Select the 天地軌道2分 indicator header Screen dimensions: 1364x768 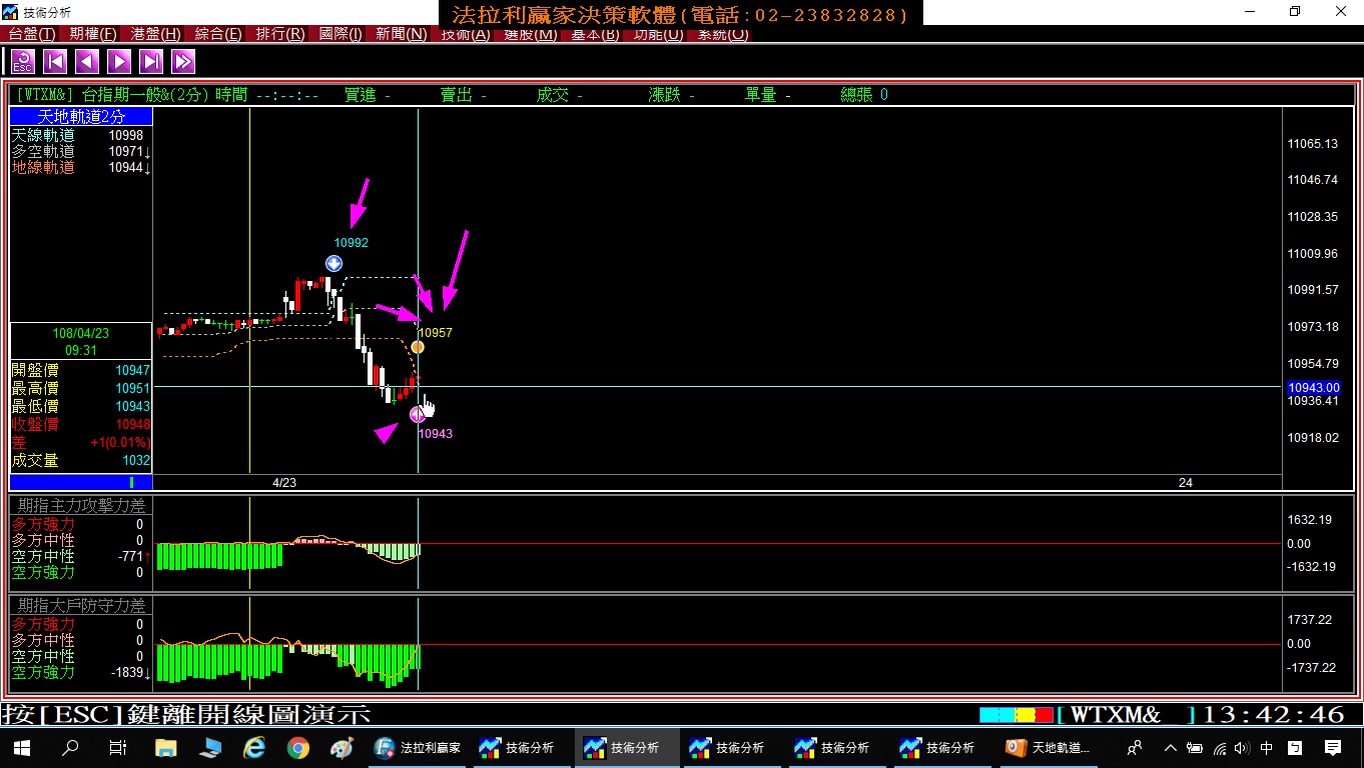[81, 117]
